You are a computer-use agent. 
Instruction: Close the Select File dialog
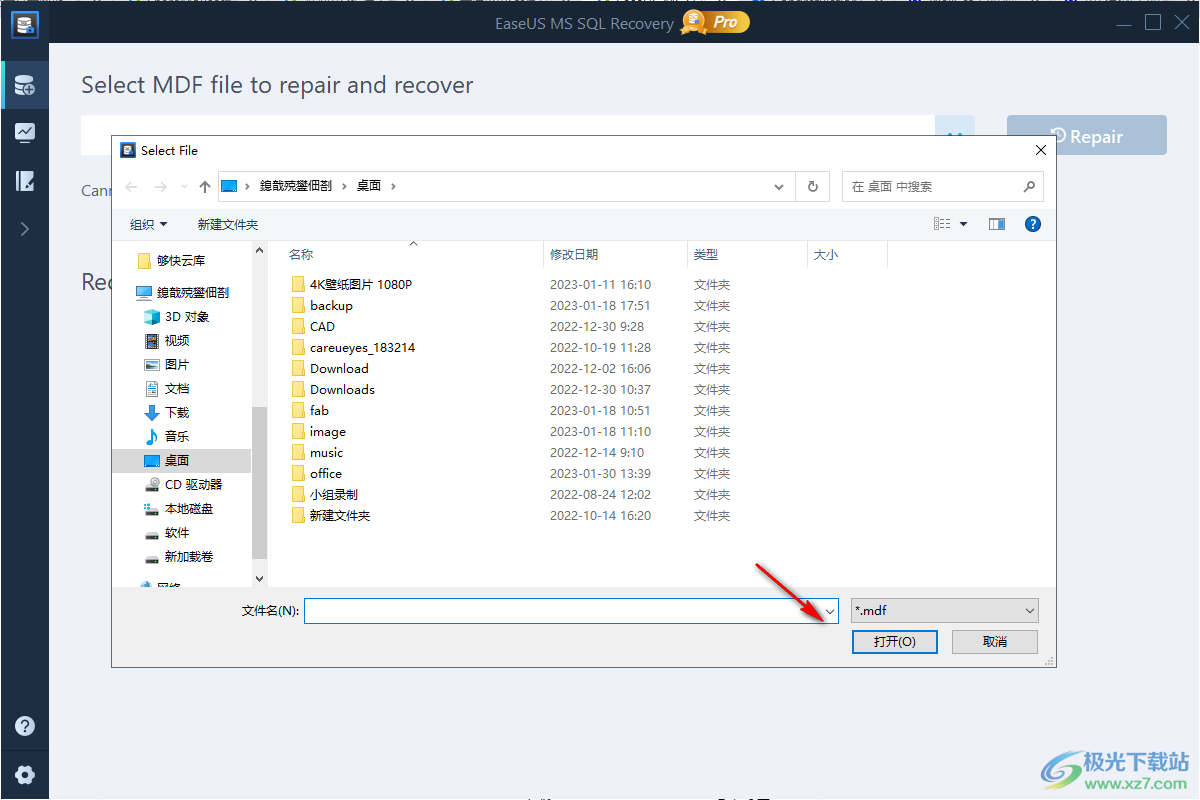click(1040, 150)
